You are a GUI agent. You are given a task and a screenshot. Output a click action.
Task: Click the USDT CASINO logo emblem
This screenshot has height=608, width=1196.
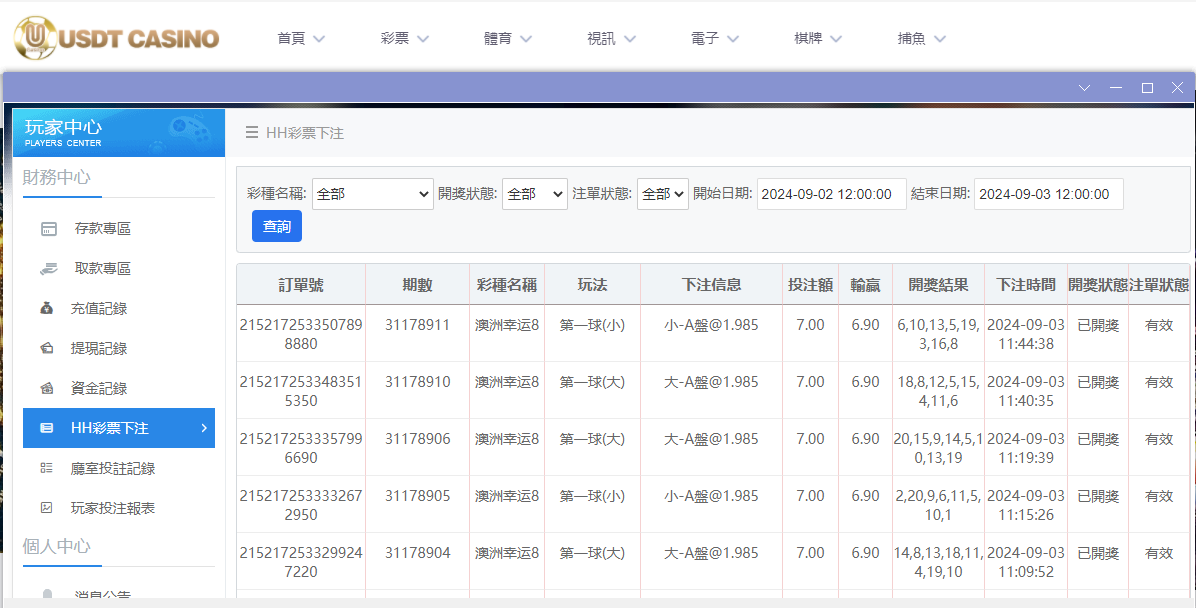[33, 38]
